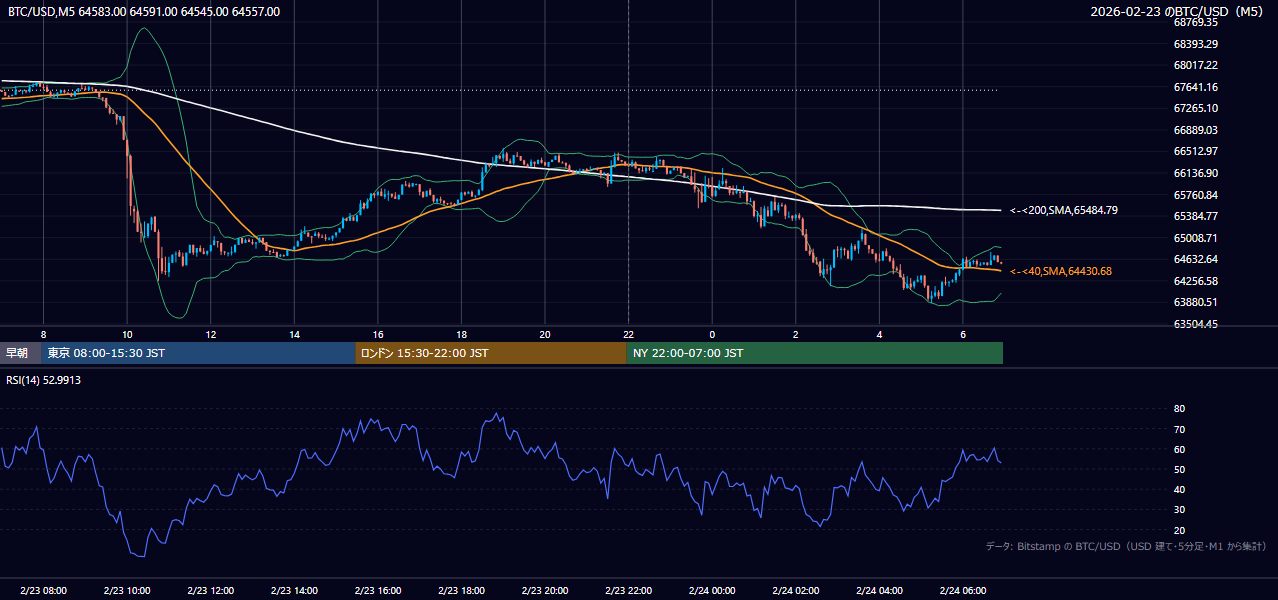Screen dimensions: 1278x600
Task: Click the 2/23 12:00 date axis label
Action: (x=211, y=591)
